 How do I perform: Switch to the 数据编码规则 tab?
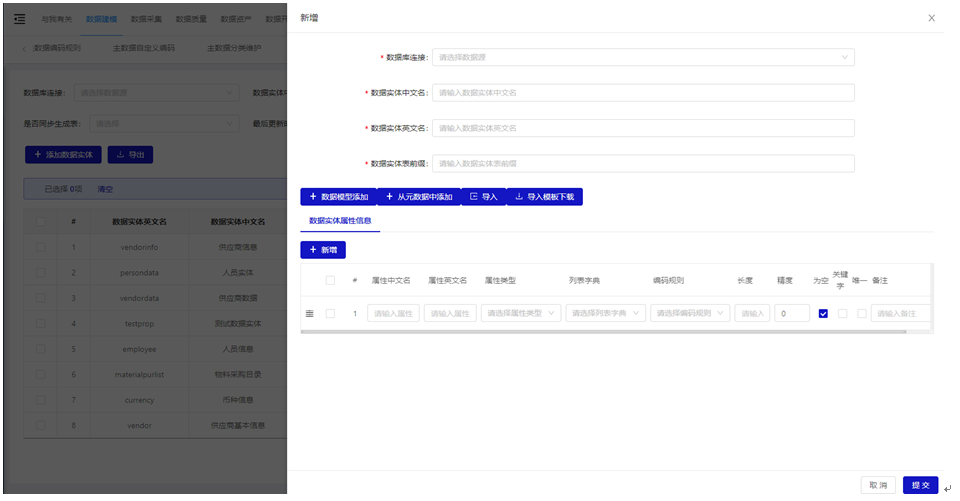point(56,48)
